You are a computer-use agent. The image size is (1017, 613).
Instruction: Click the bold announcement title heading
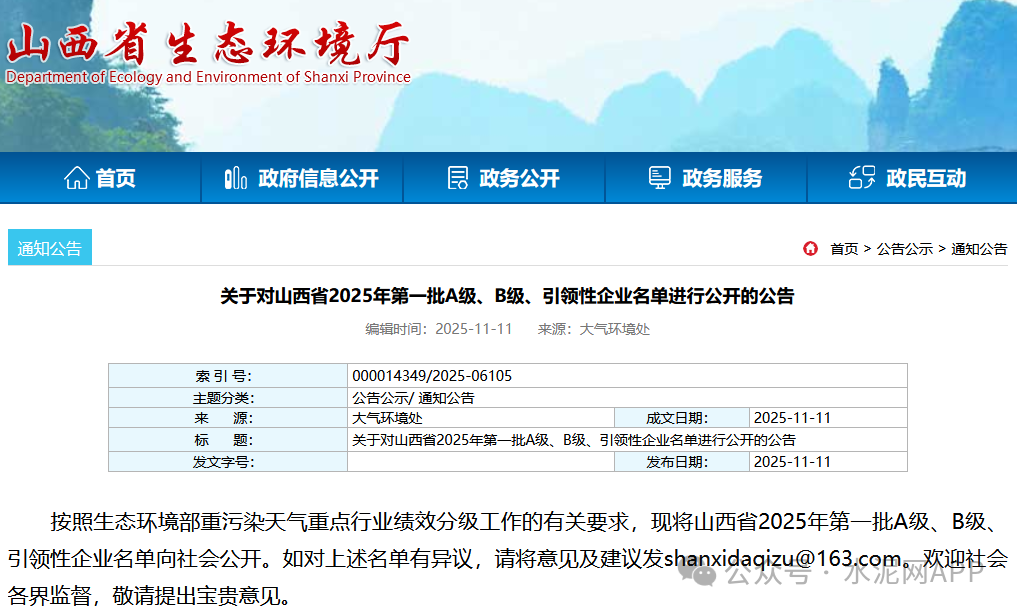(x=507, y=296)
